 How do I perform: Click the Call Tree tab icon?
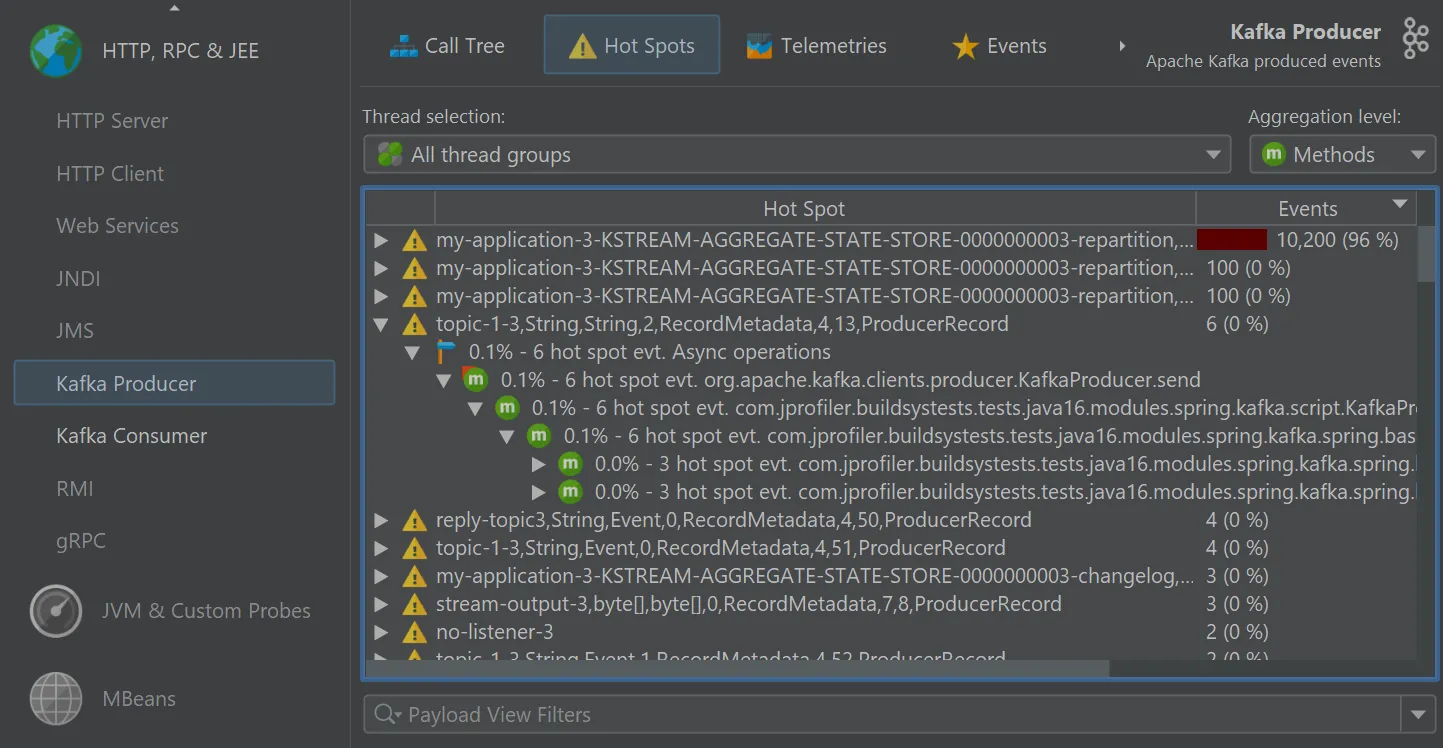tap(403, 46)
